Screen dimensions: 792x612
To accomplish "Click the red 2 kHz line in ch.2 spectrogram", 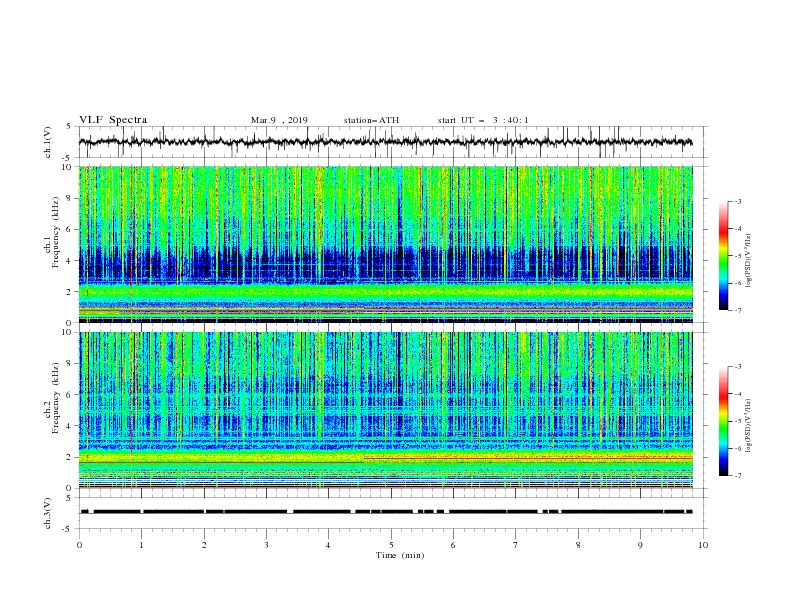I will 528,457.
